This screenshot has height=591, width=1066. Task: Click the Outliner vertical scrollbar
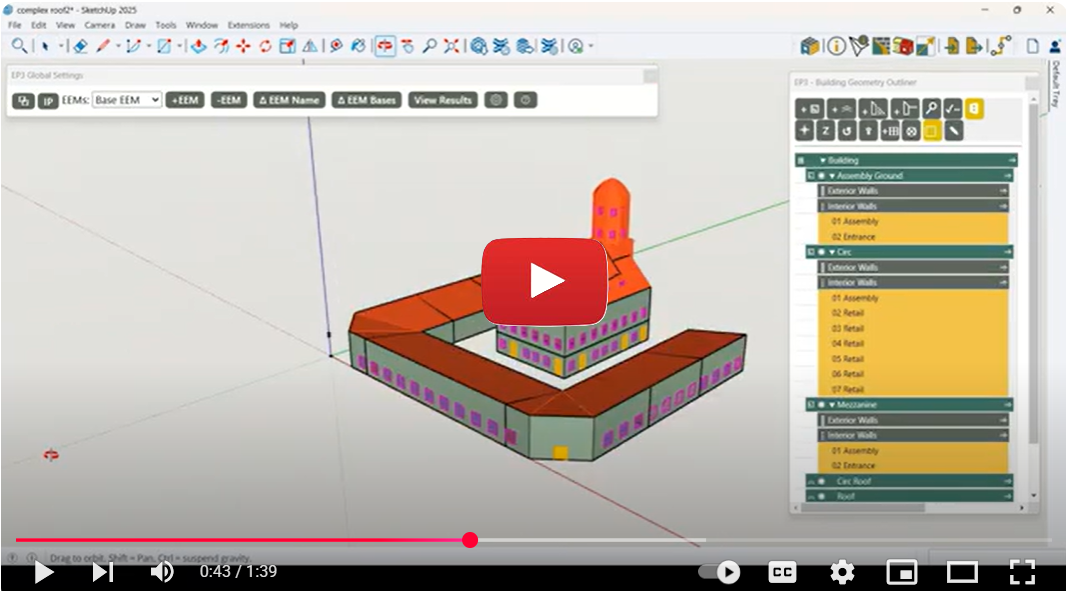pos(1033,272)
